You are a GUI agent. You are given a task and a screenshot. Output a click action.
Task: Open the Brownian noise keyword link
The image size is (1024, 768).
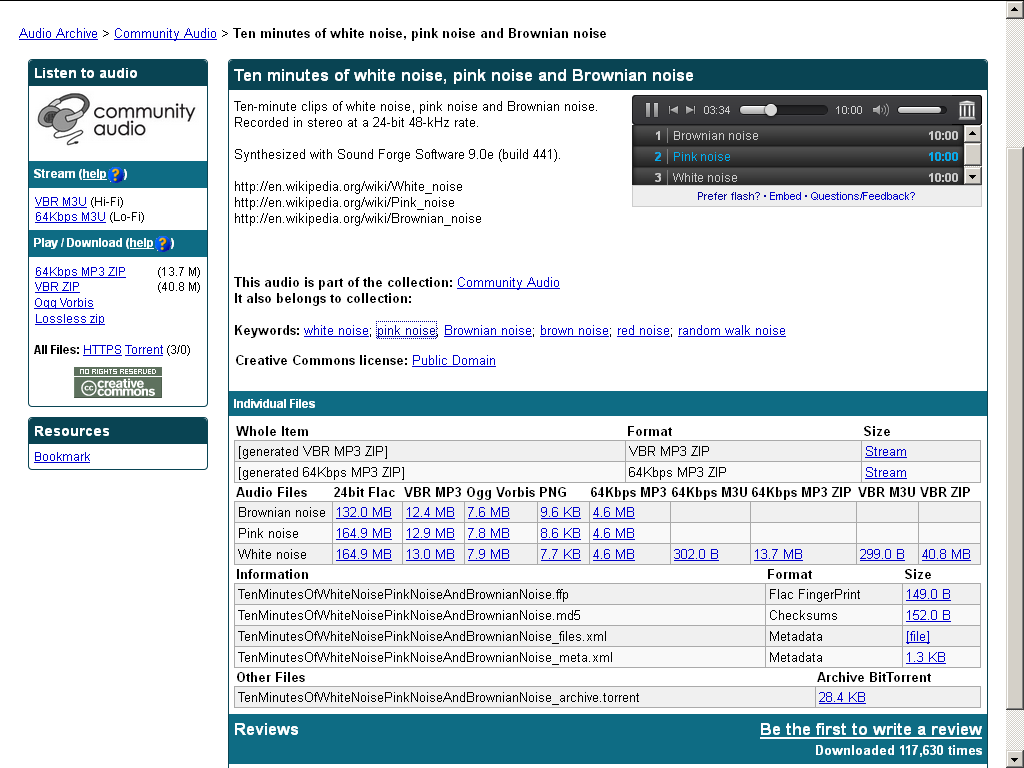[x=488, y=330]
